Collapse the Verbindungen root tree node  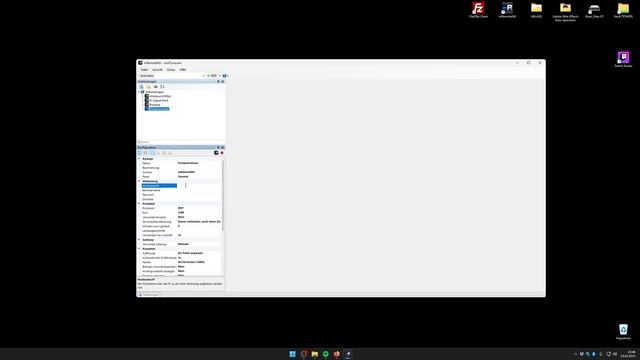pos(139,92)
